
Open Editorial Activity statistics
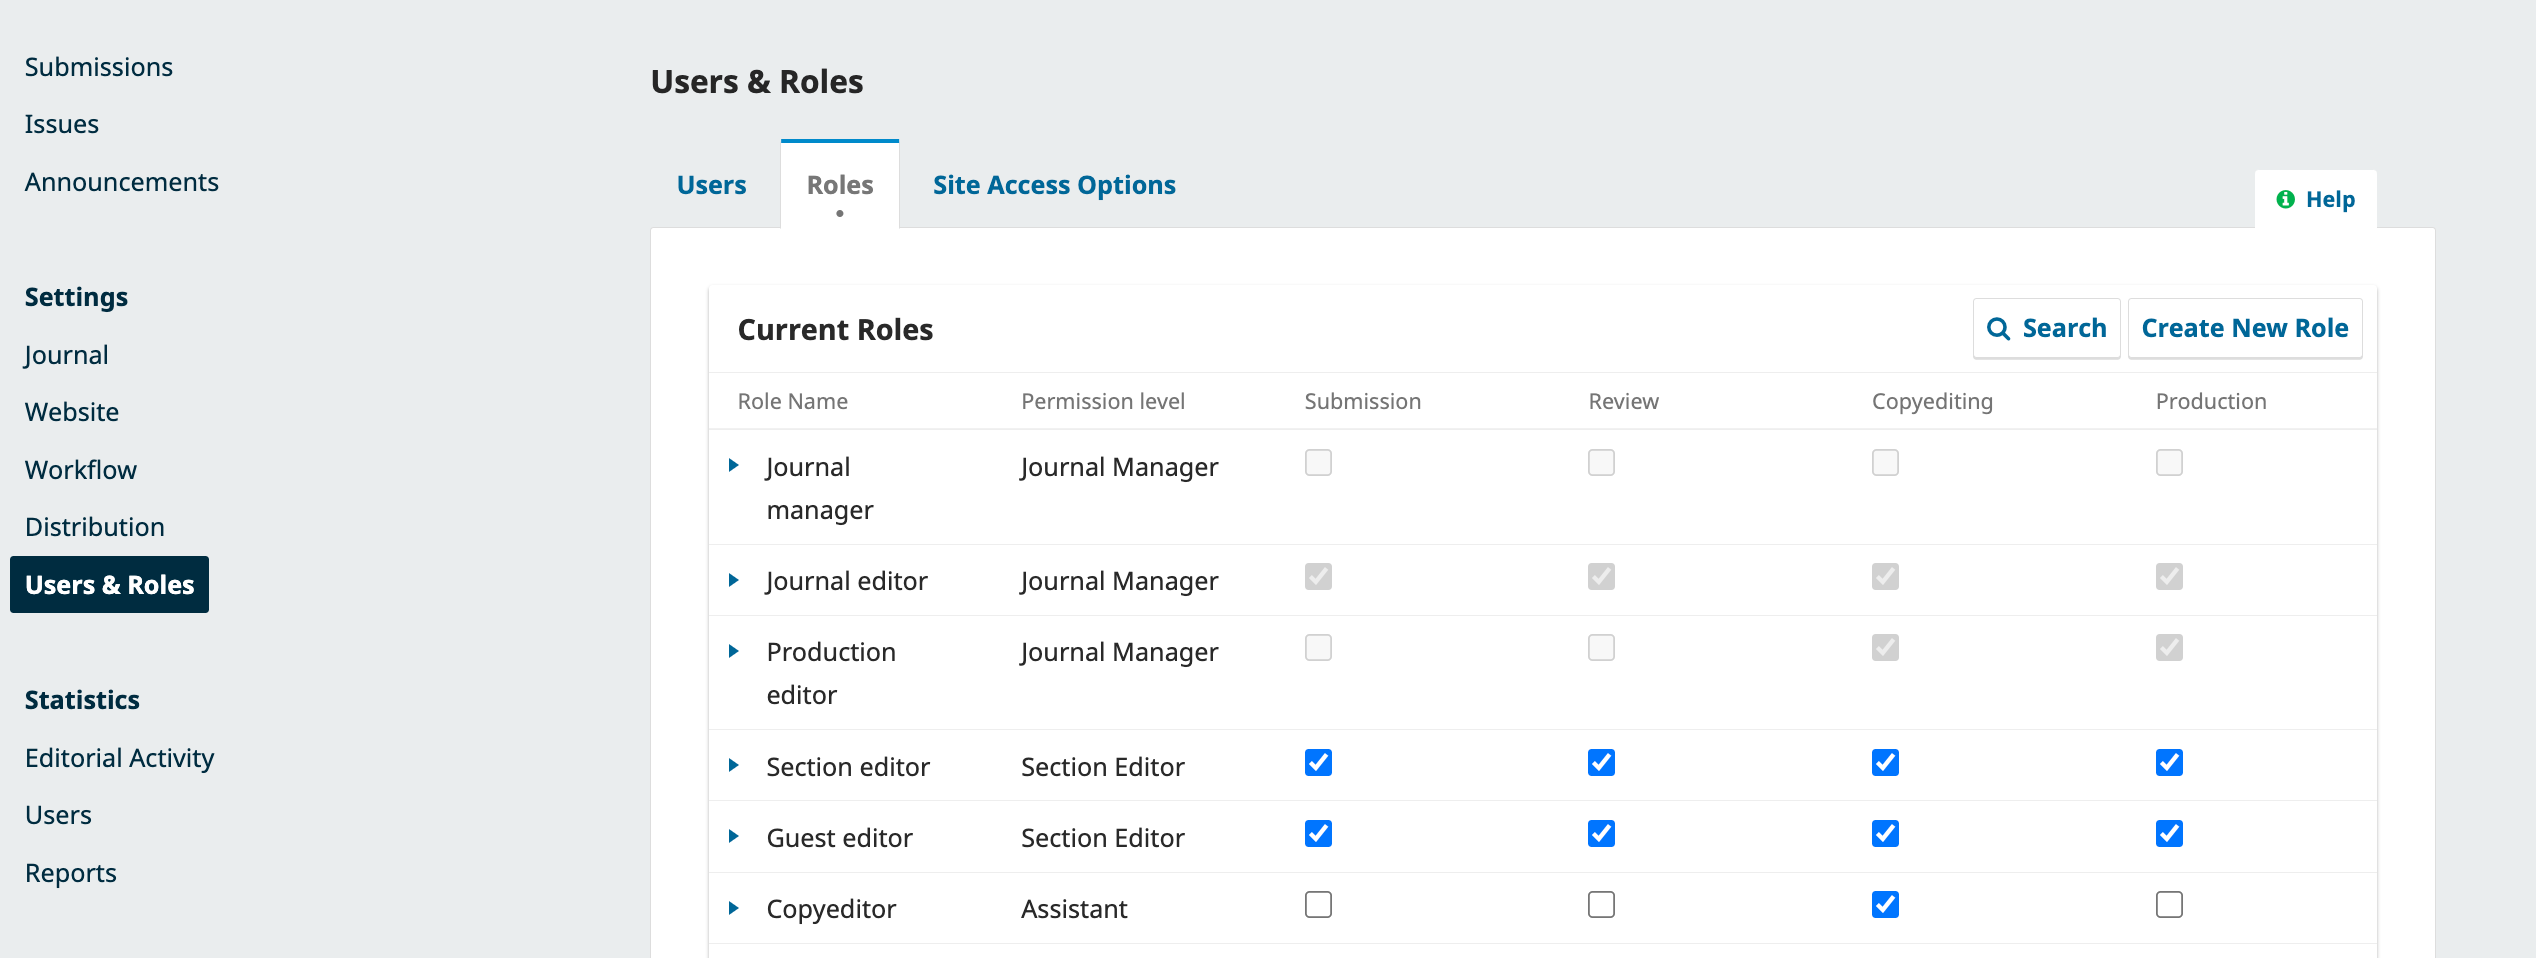pos(120,758)
